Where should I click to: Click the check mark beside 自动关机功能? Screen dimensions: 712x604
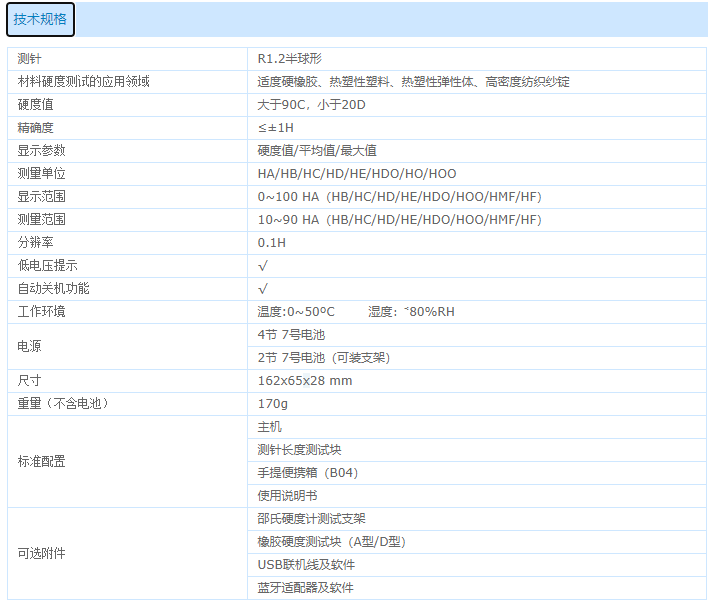pos(263,289)
